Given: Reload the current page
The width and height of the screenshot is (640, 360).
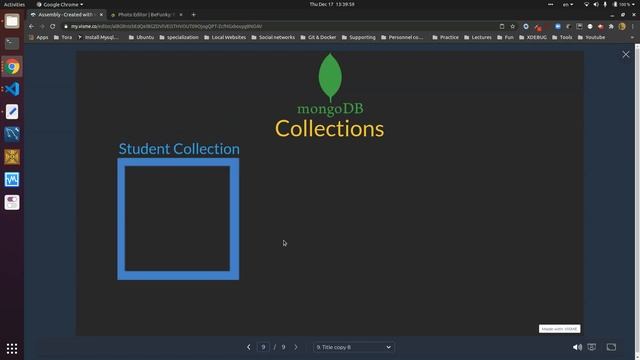Looking at the screenshot, I should click(x=53, y=26).
